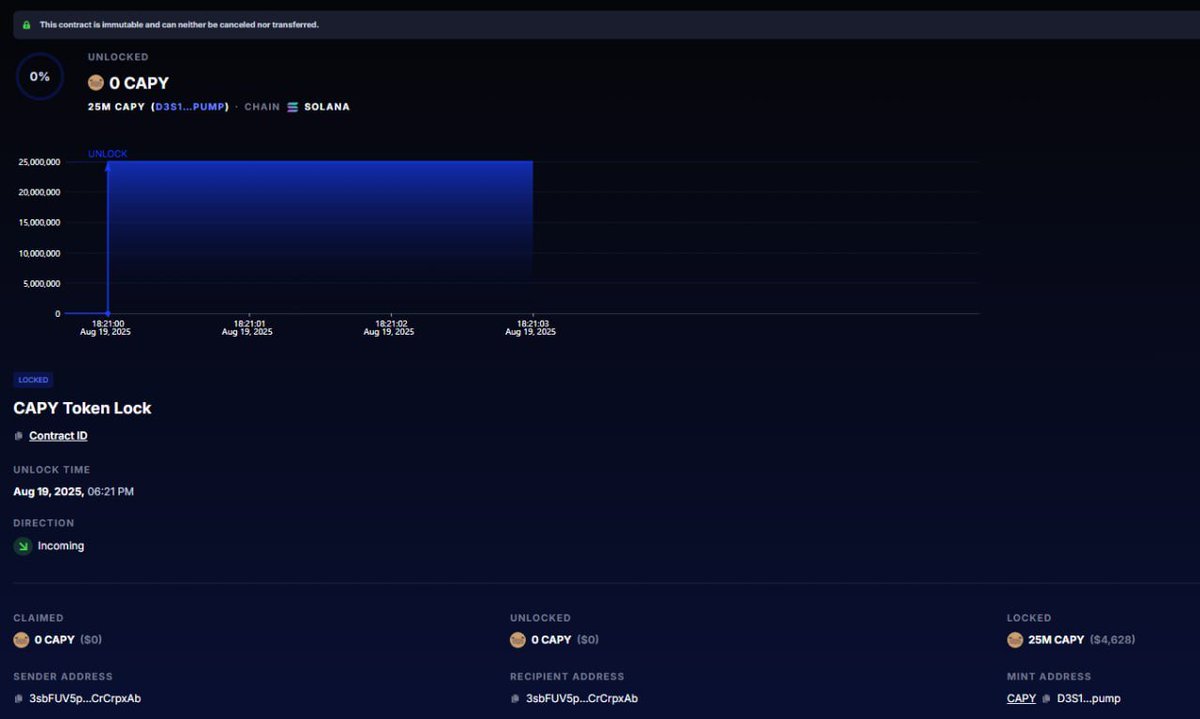Click recipient address 3sbFUV5p...CrCrpxAb
The width and height of the screenshot is (1200, 719).
point(582,699)
